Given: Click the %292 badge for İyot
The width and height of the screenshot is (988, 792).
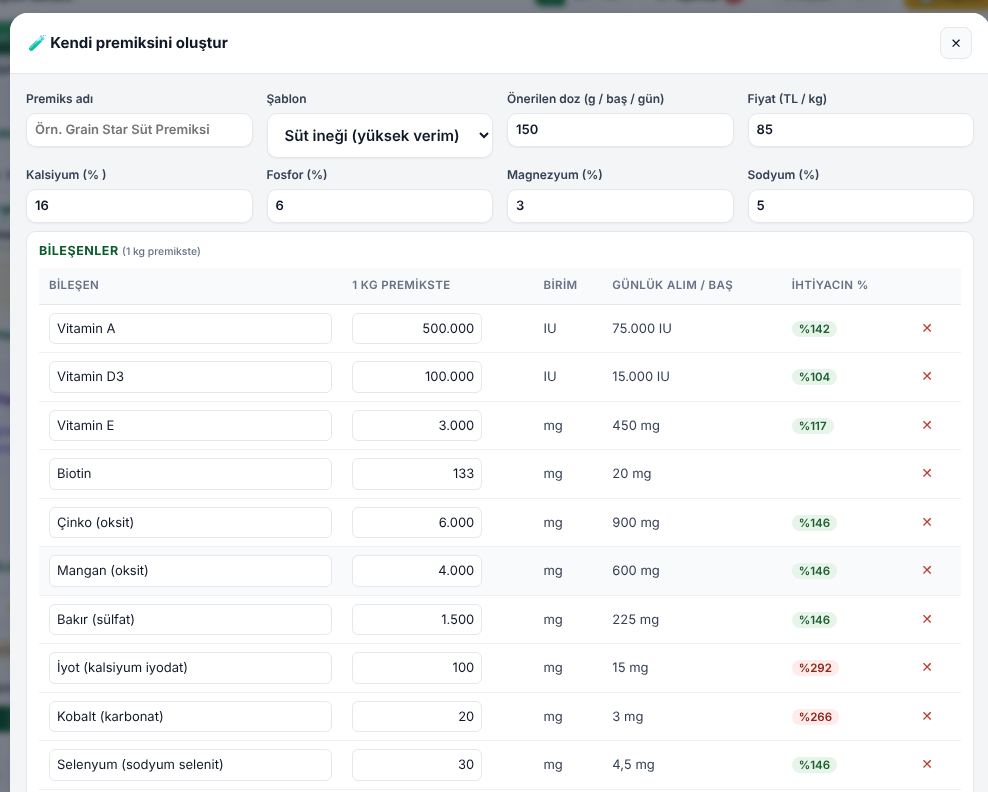Looking at the screenshot, I should click(815, 668).
